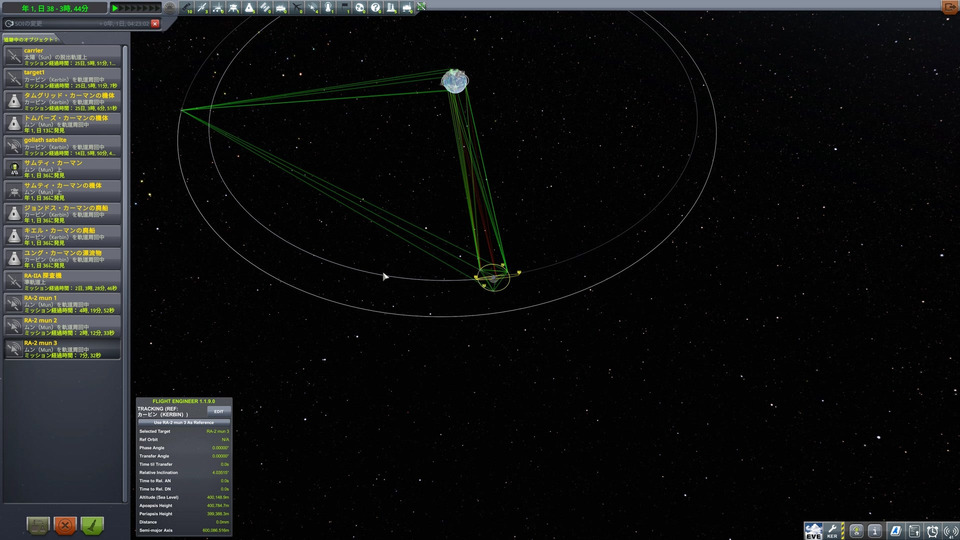This screenshot has width=960, height=540.
Task: Click Use RA-2 mun 3 As Reference button
Action: [x=184, y=422]
